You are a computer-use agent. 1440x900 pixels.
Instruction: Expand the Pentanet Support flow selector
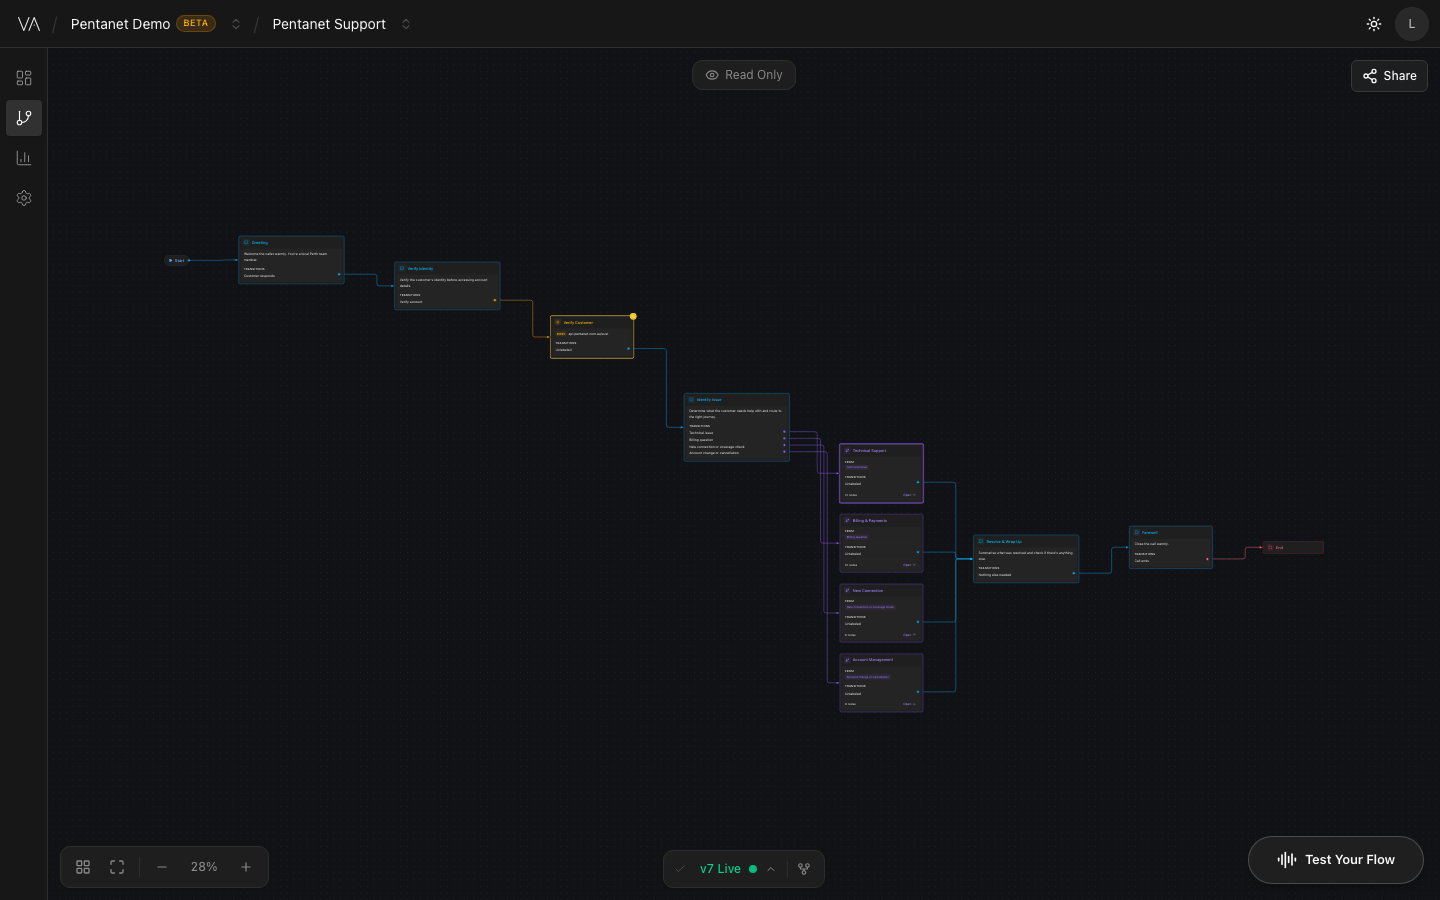coord(406,23)
